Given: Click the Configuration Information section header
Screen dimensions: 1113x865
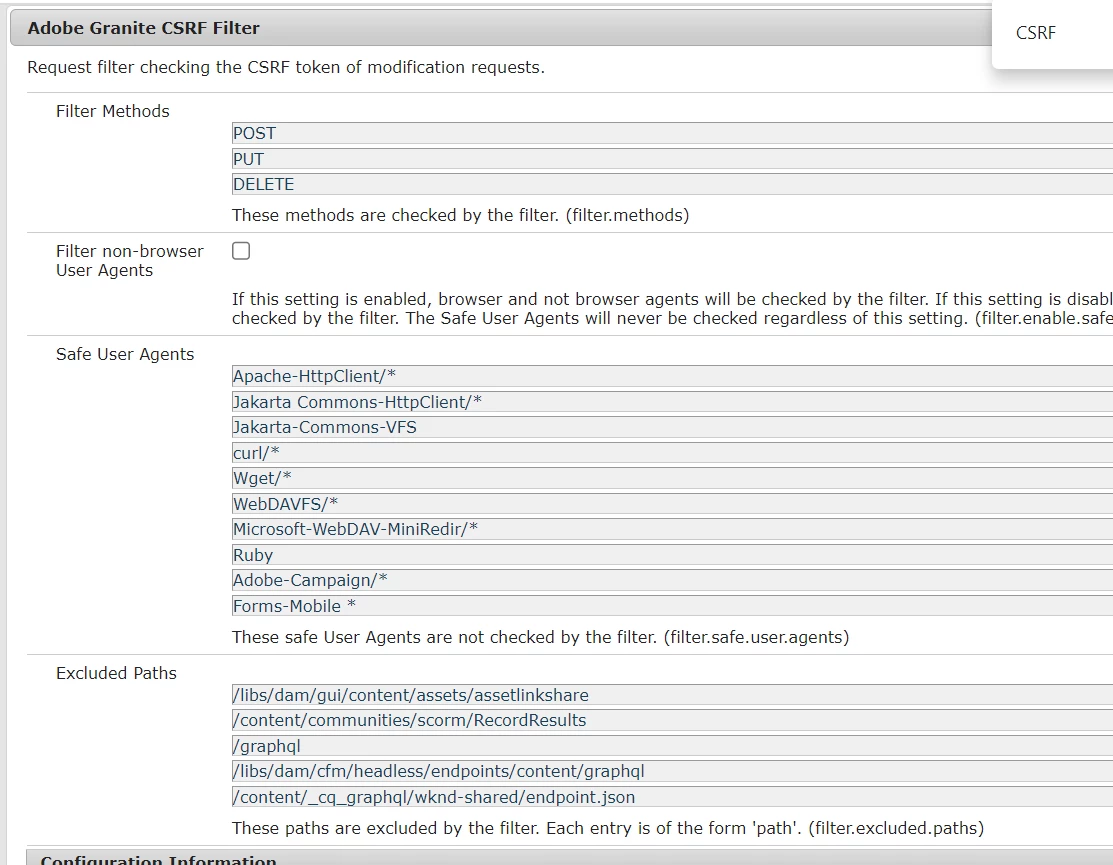Looking at the screenshot, I should 568,857.
